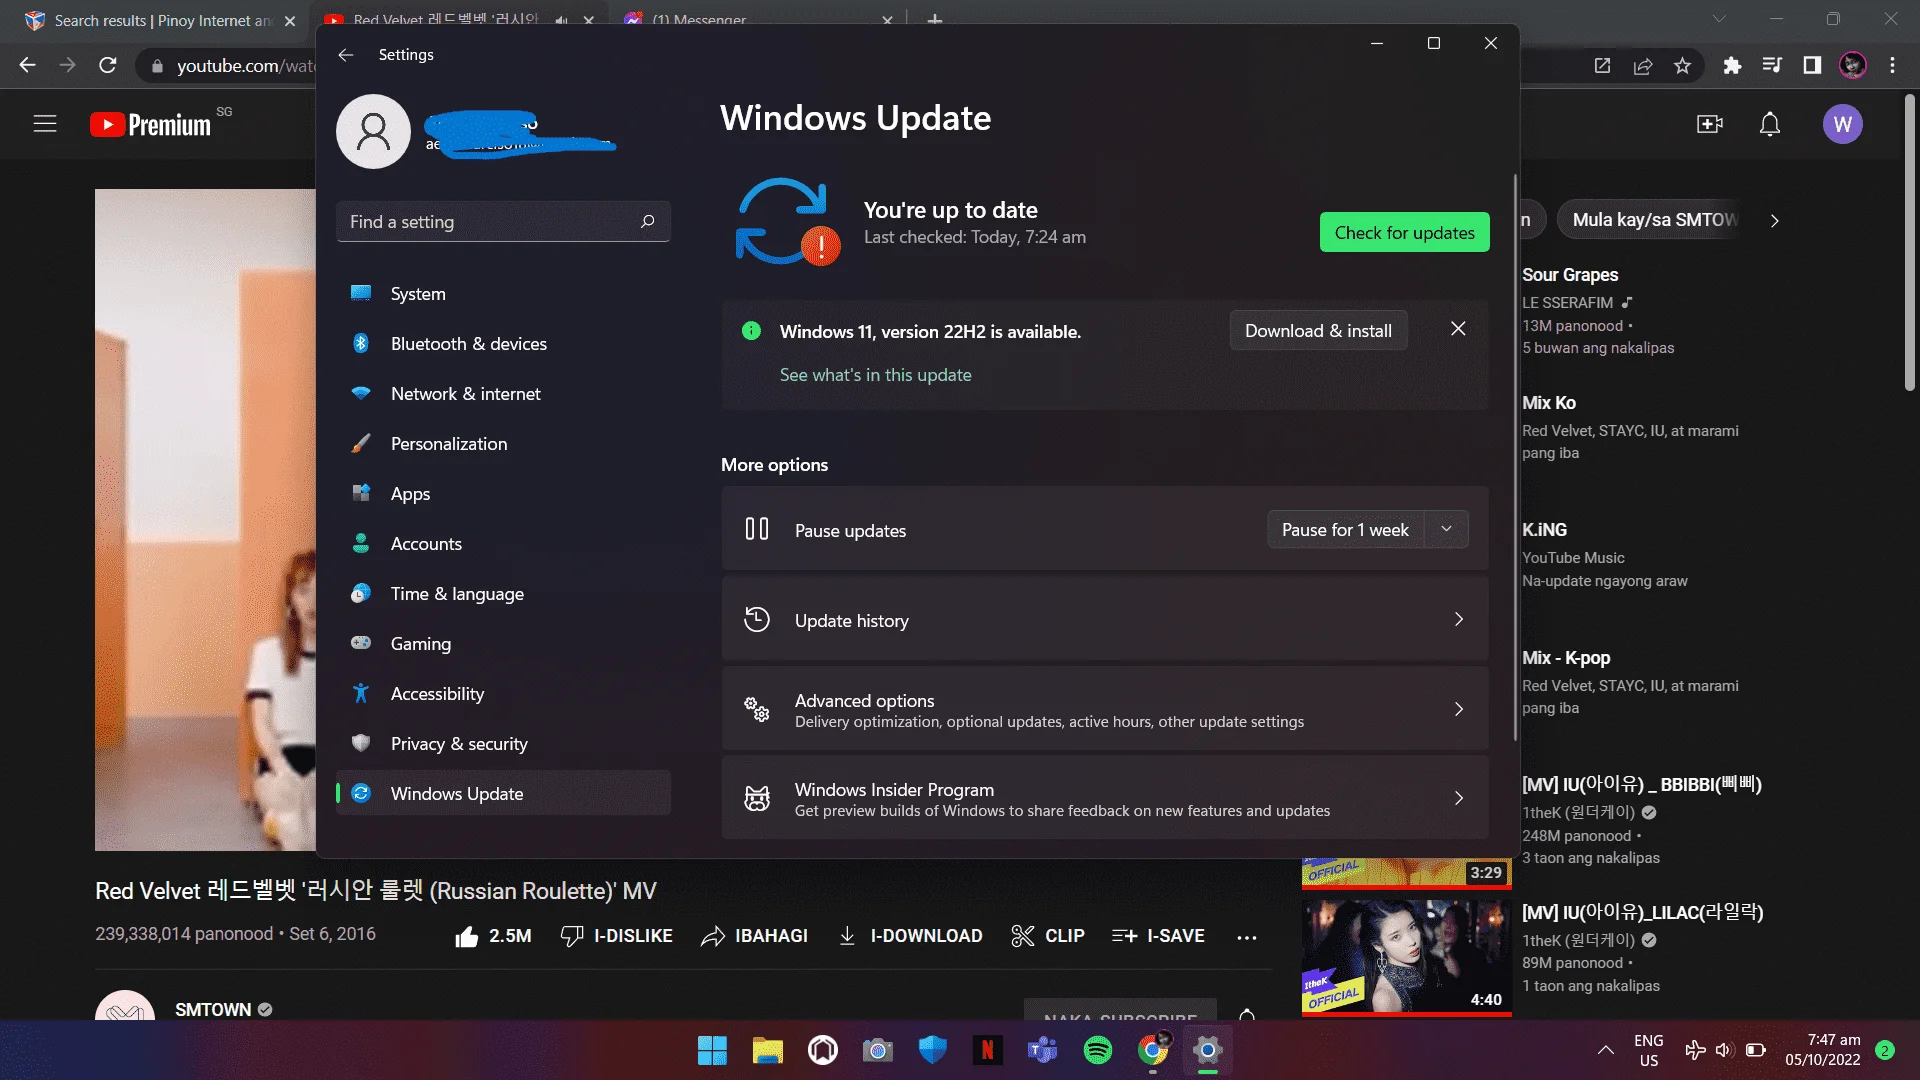Screen dimensions: 1920x1080
Task: Click I-DISLIKE on the video
Action: (616, 936)
